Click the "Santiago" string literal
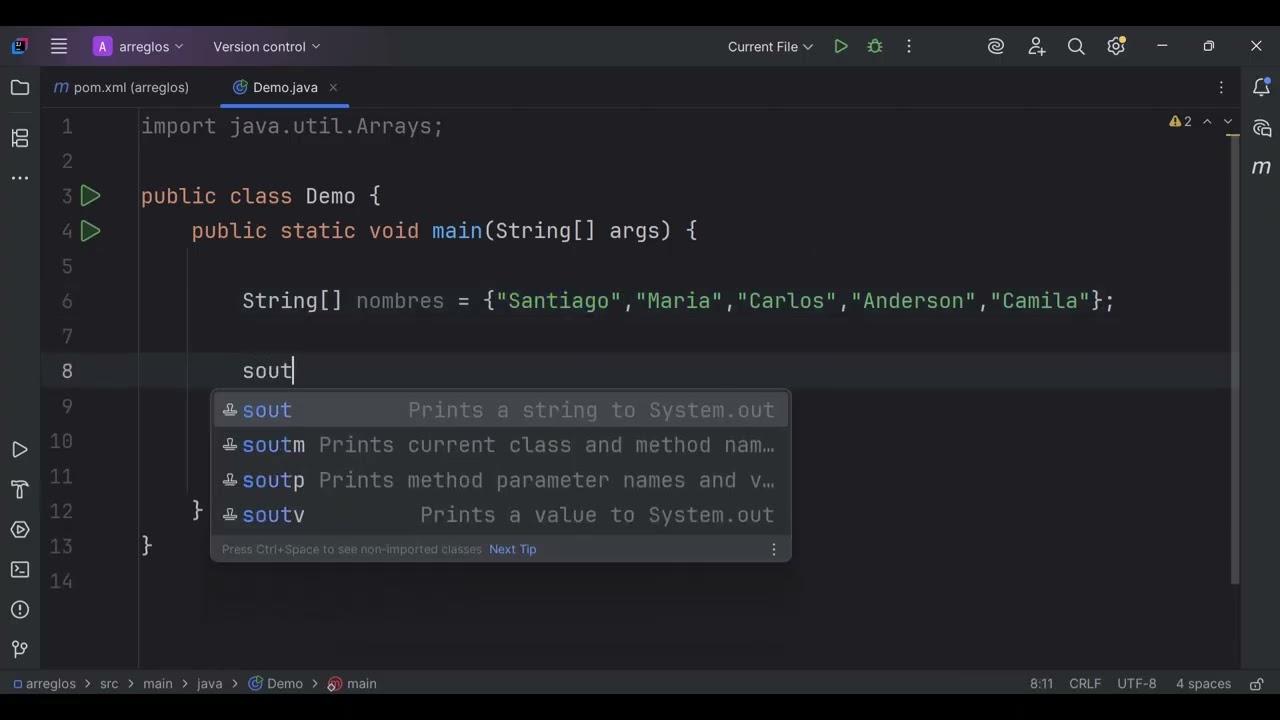 pyautogui.click(x=559, y=301)
